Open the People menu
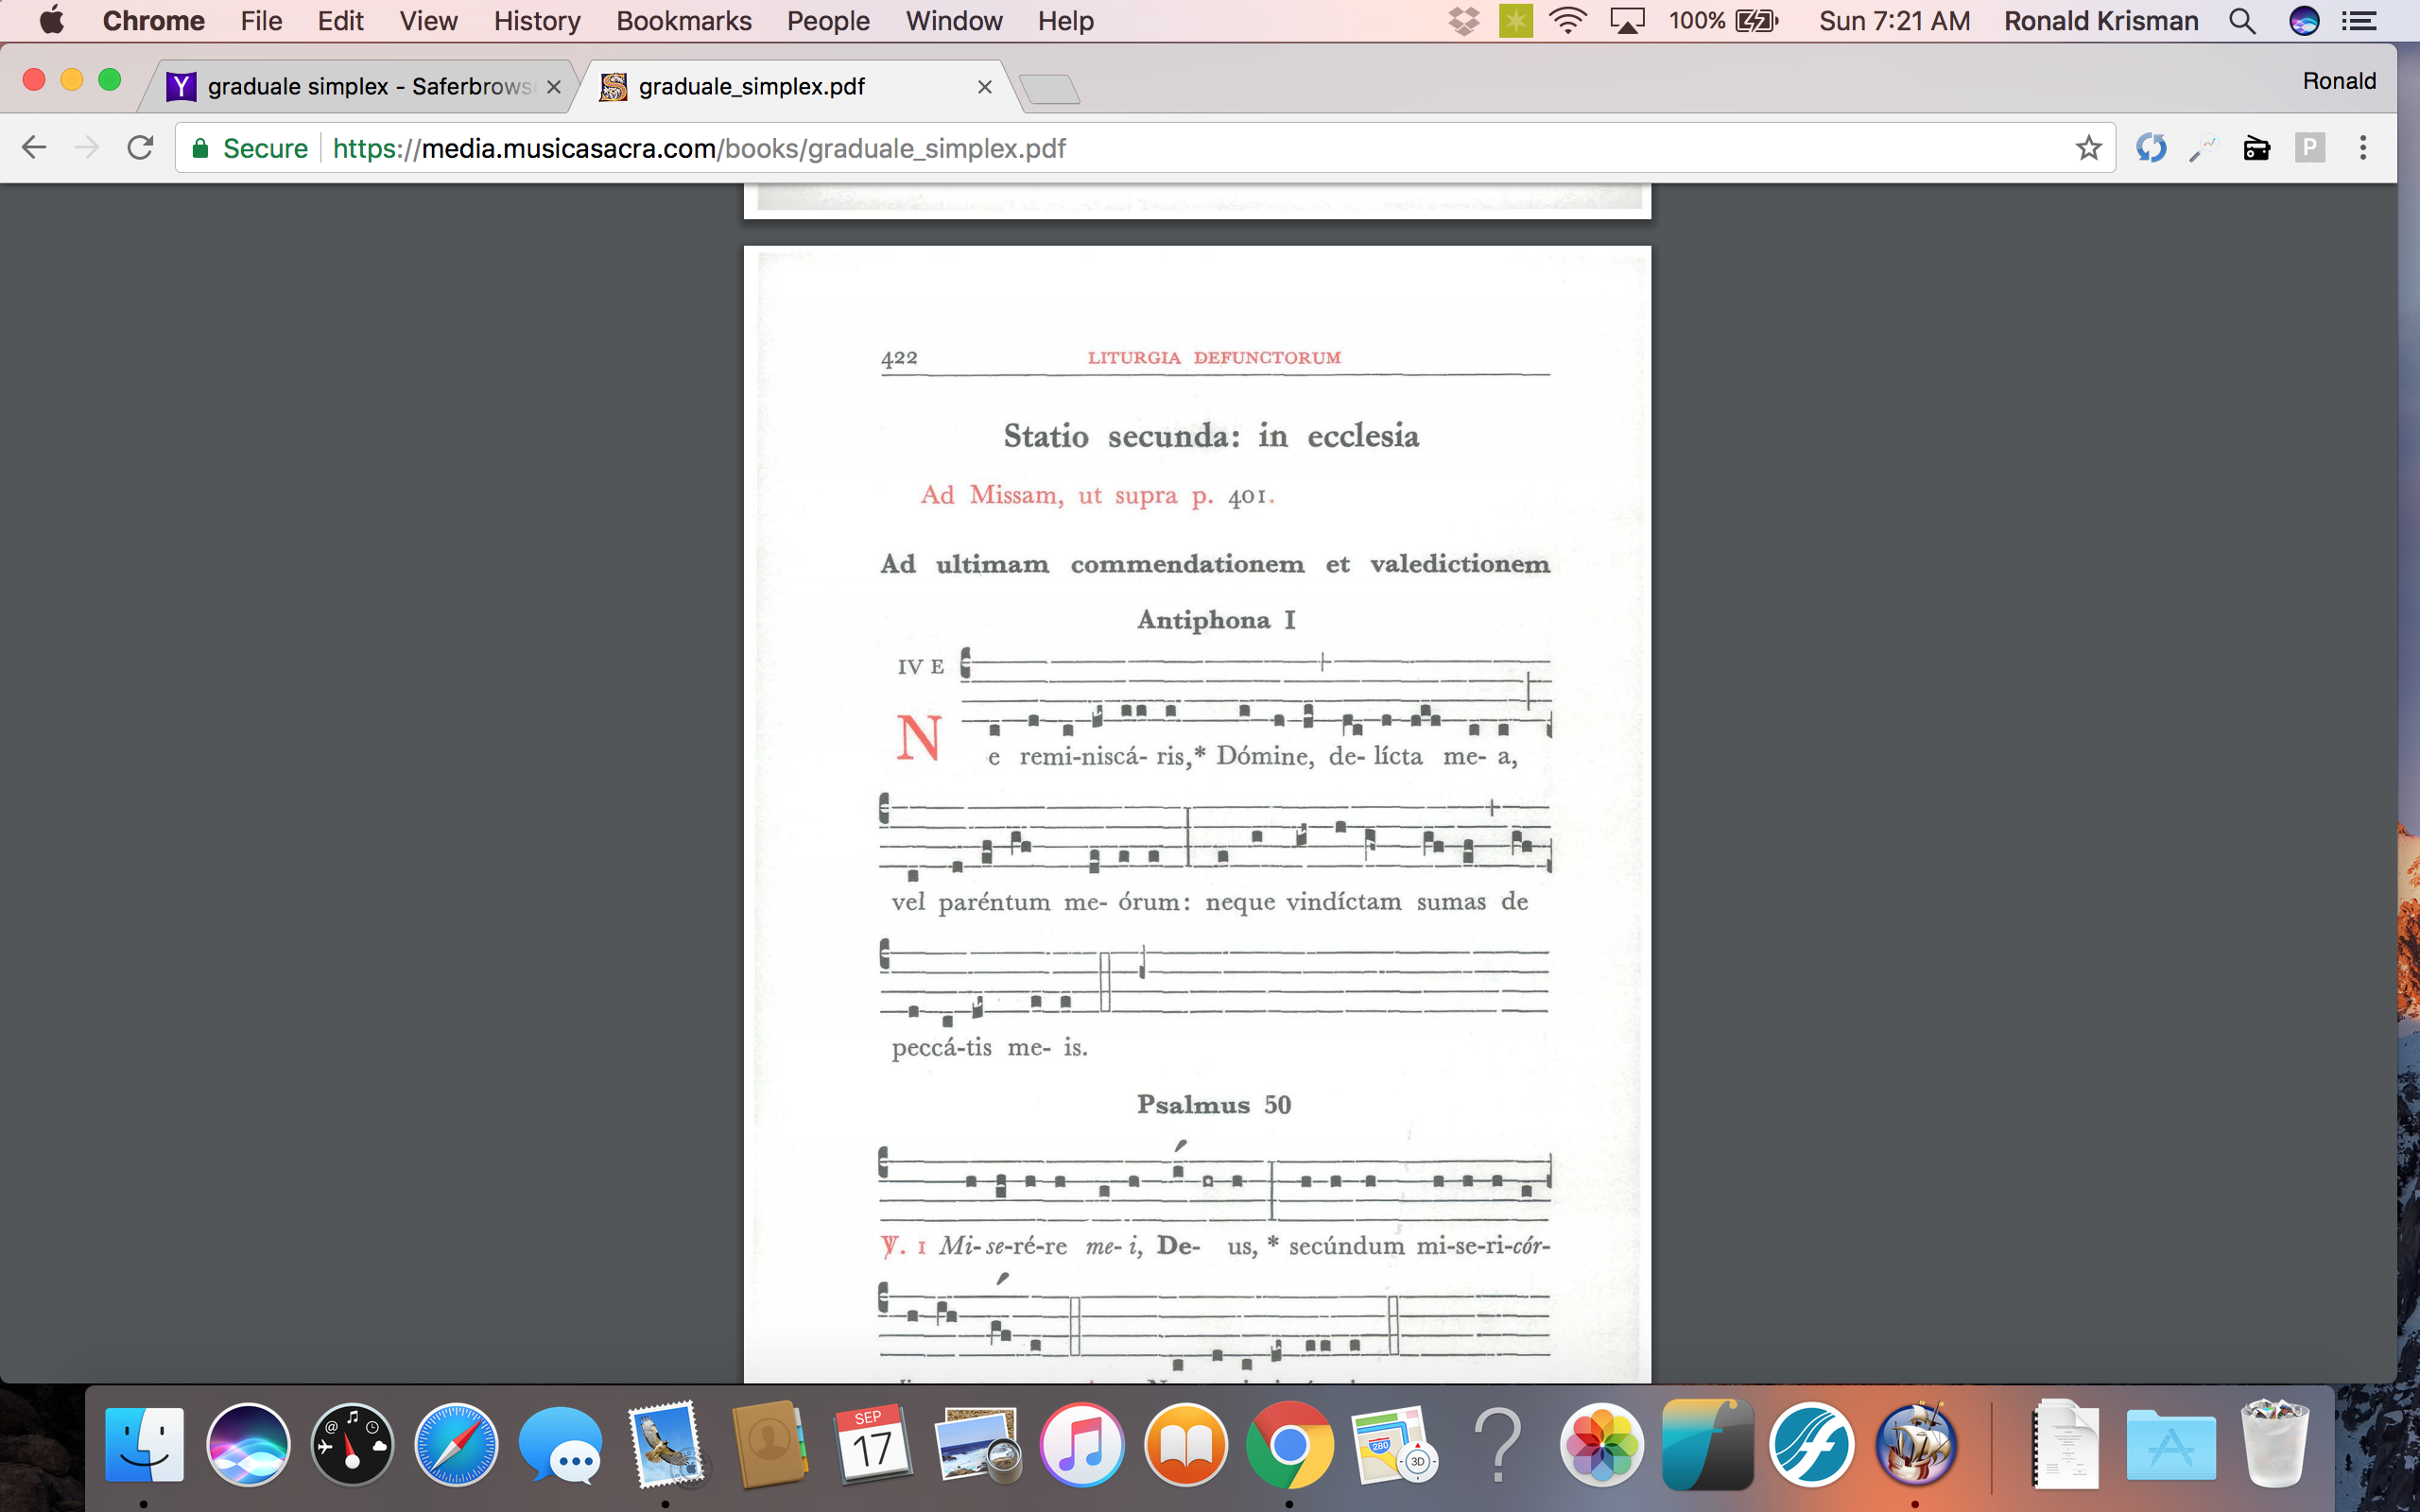 tap(828, 21)
